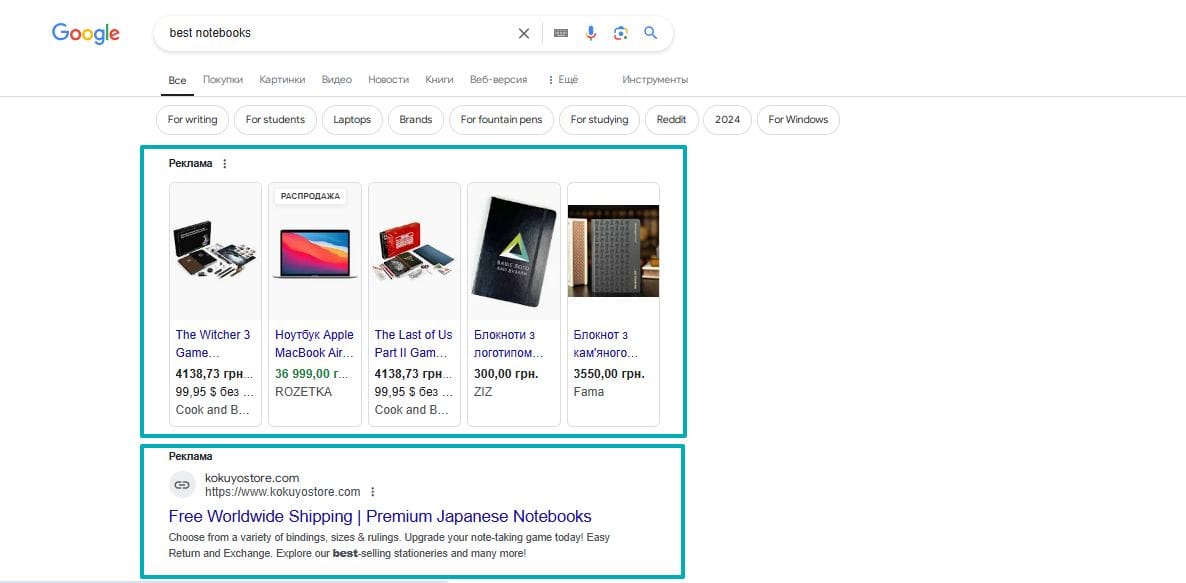The image size is (1186, 583).
Task: Click the magnifying glass search icon
Action: pos(650,33)
